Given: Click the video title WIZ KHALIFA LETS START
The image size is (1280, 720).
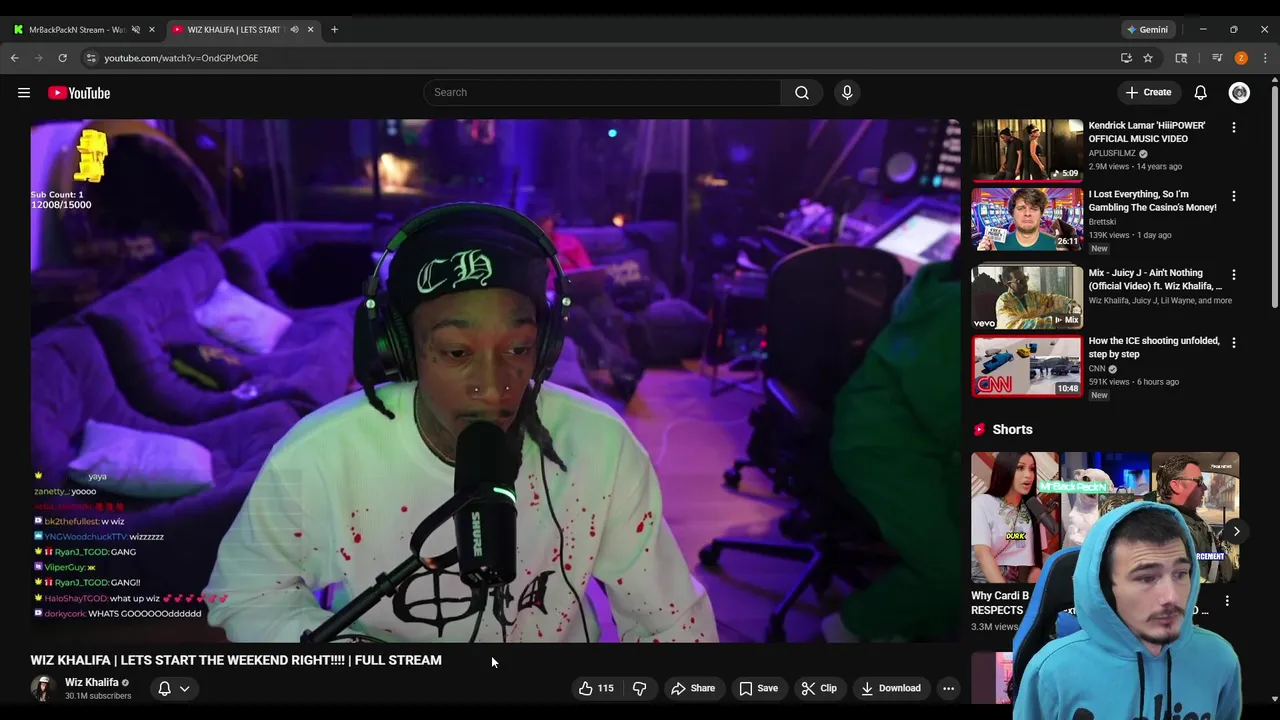Looking at the screenshot, I should pyautogui.click(x=236, y=660).
